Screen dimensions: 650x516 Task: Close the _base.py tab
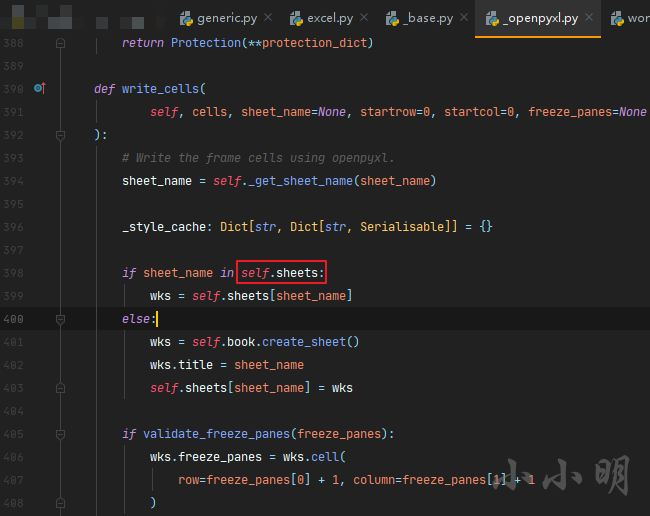pos(464,18)
